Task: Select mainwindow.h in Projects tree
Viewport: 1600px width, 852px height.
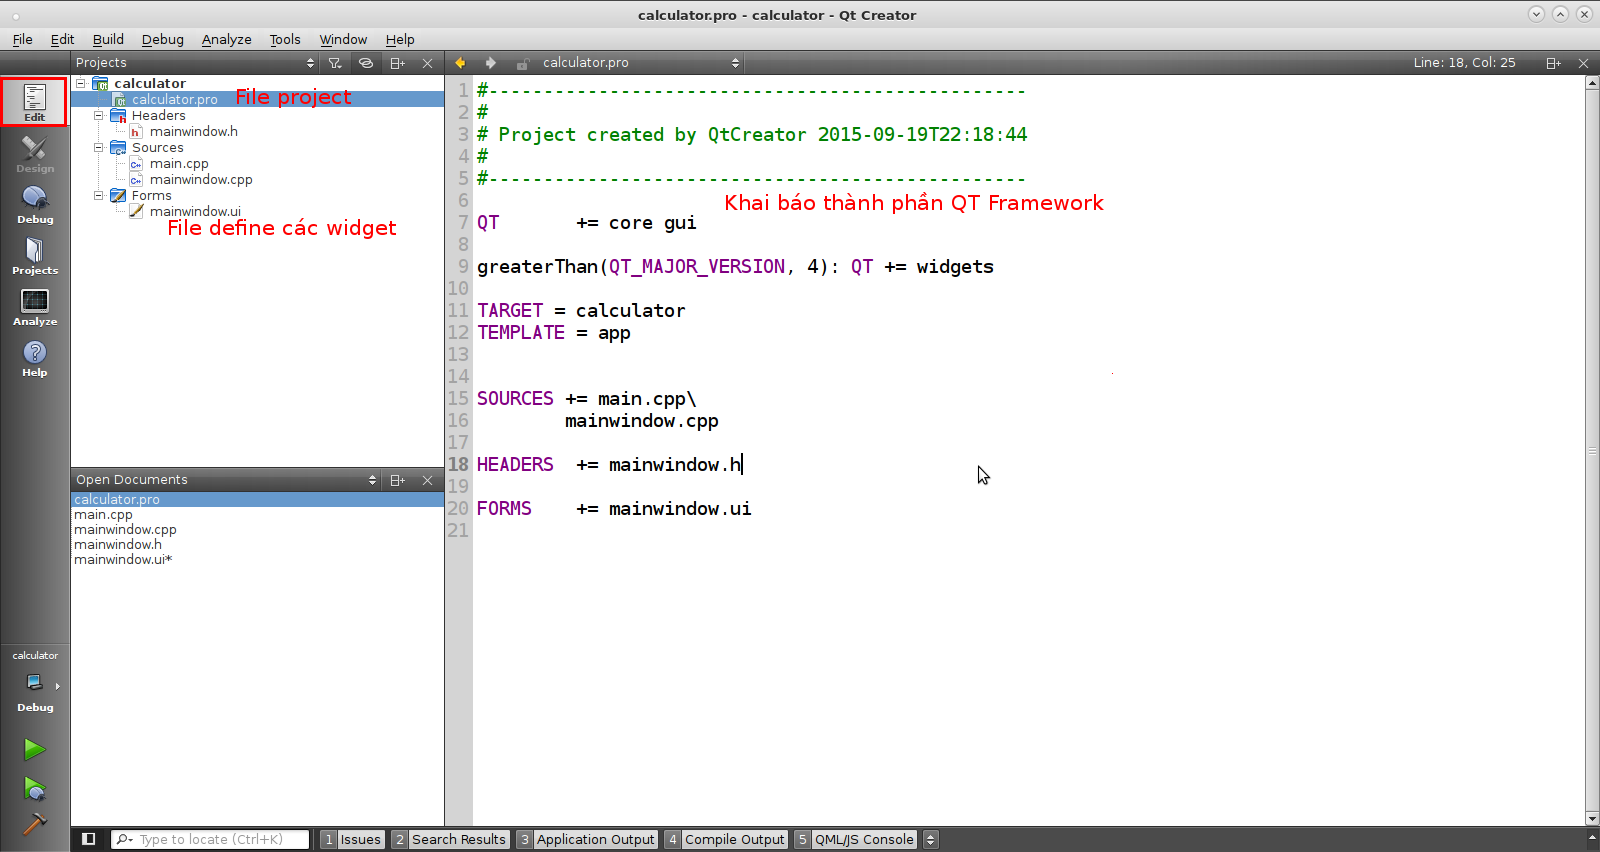Action: tap(194, 131)
